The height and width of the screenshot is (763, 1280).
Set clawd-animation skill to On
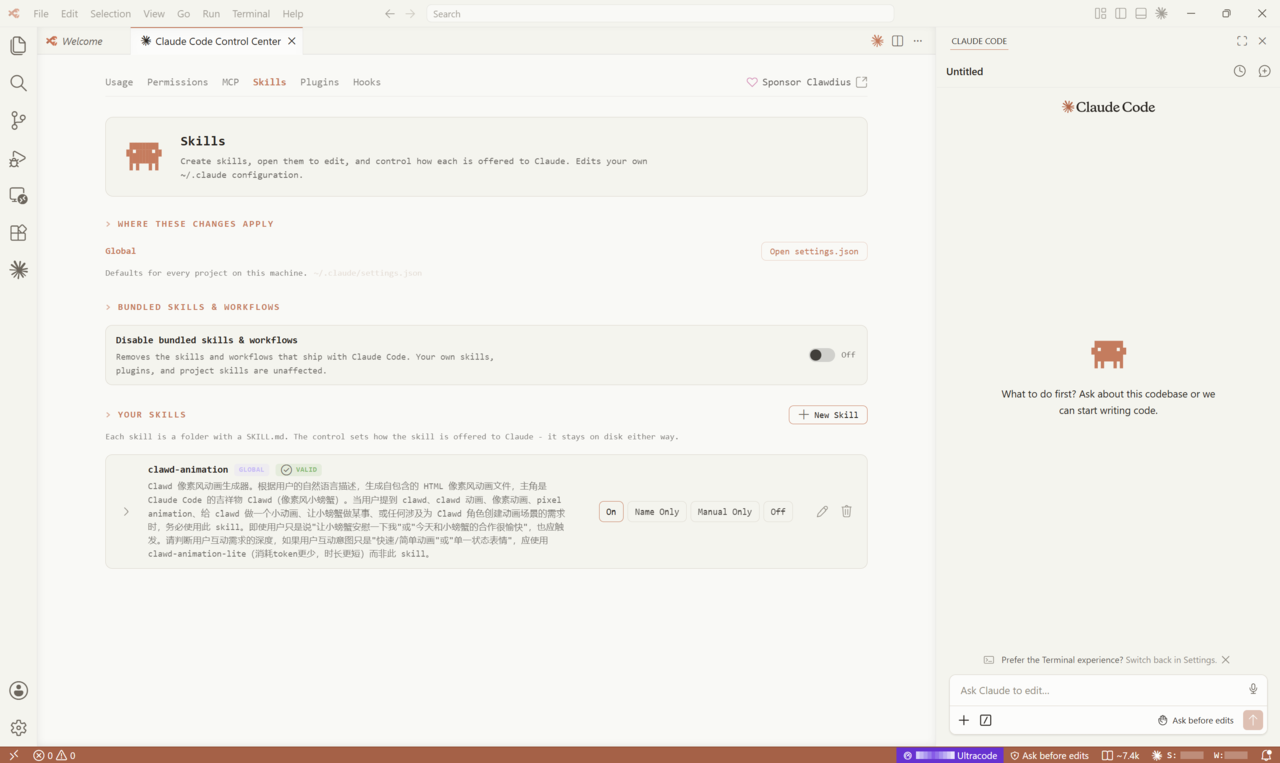tap(611, 512)
